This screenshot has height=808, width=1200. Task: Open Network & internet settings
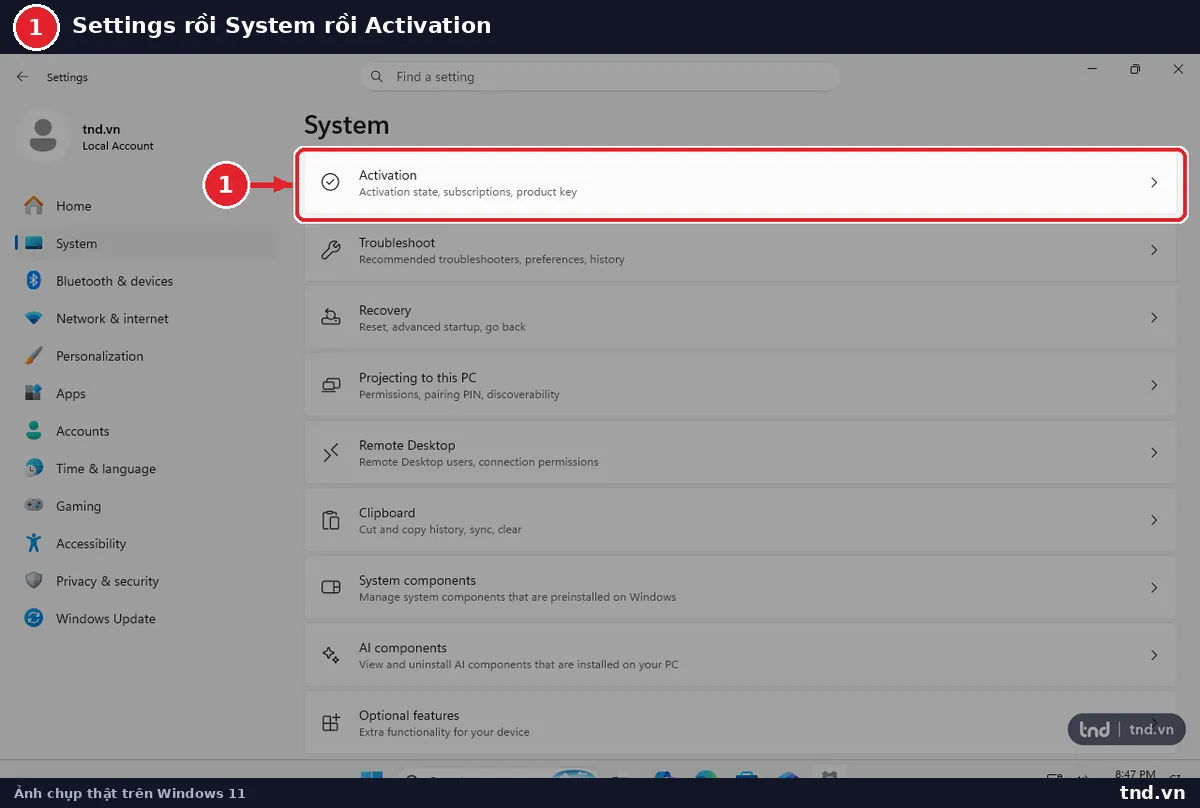point(146,318)
